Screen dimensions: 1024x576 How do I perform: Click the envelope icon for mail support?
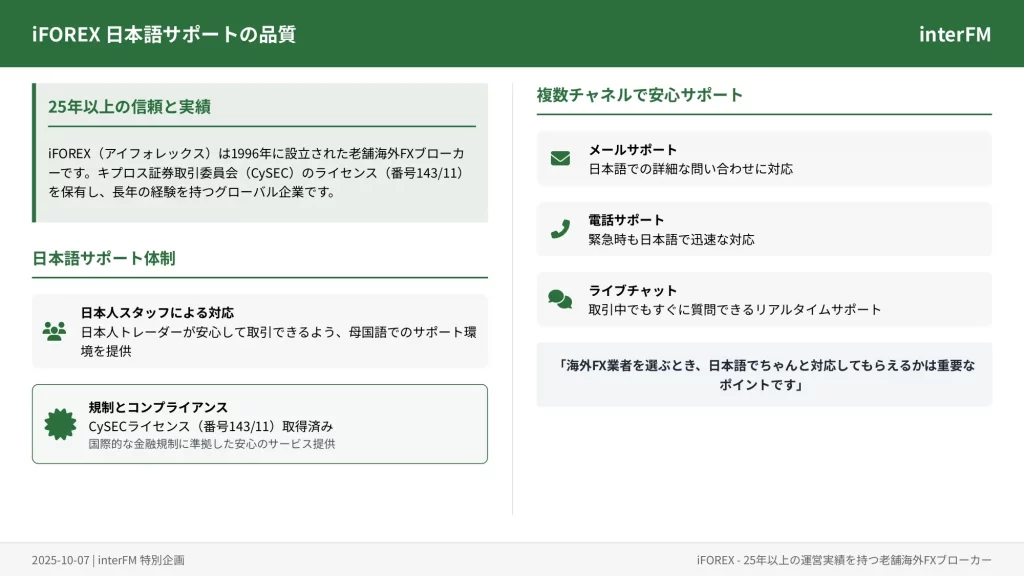(x=560, y=159)
